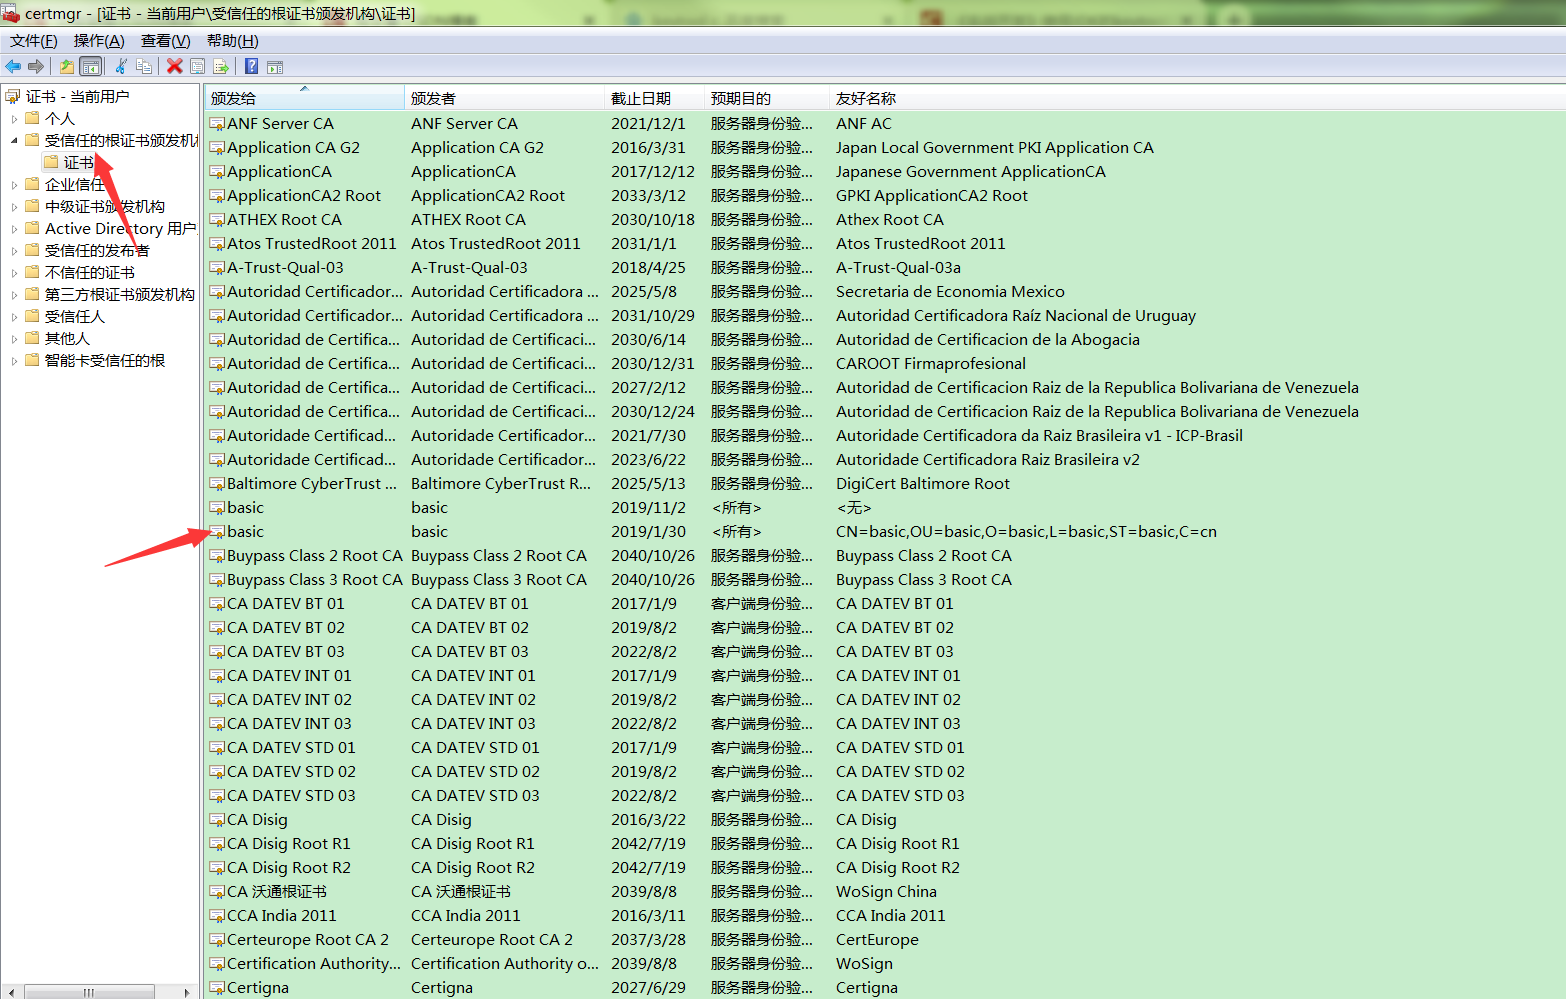Screen dimensions: 1566x999
Task: Go up one level with folder-arrow icon
Action: click(x=66, y=66)
